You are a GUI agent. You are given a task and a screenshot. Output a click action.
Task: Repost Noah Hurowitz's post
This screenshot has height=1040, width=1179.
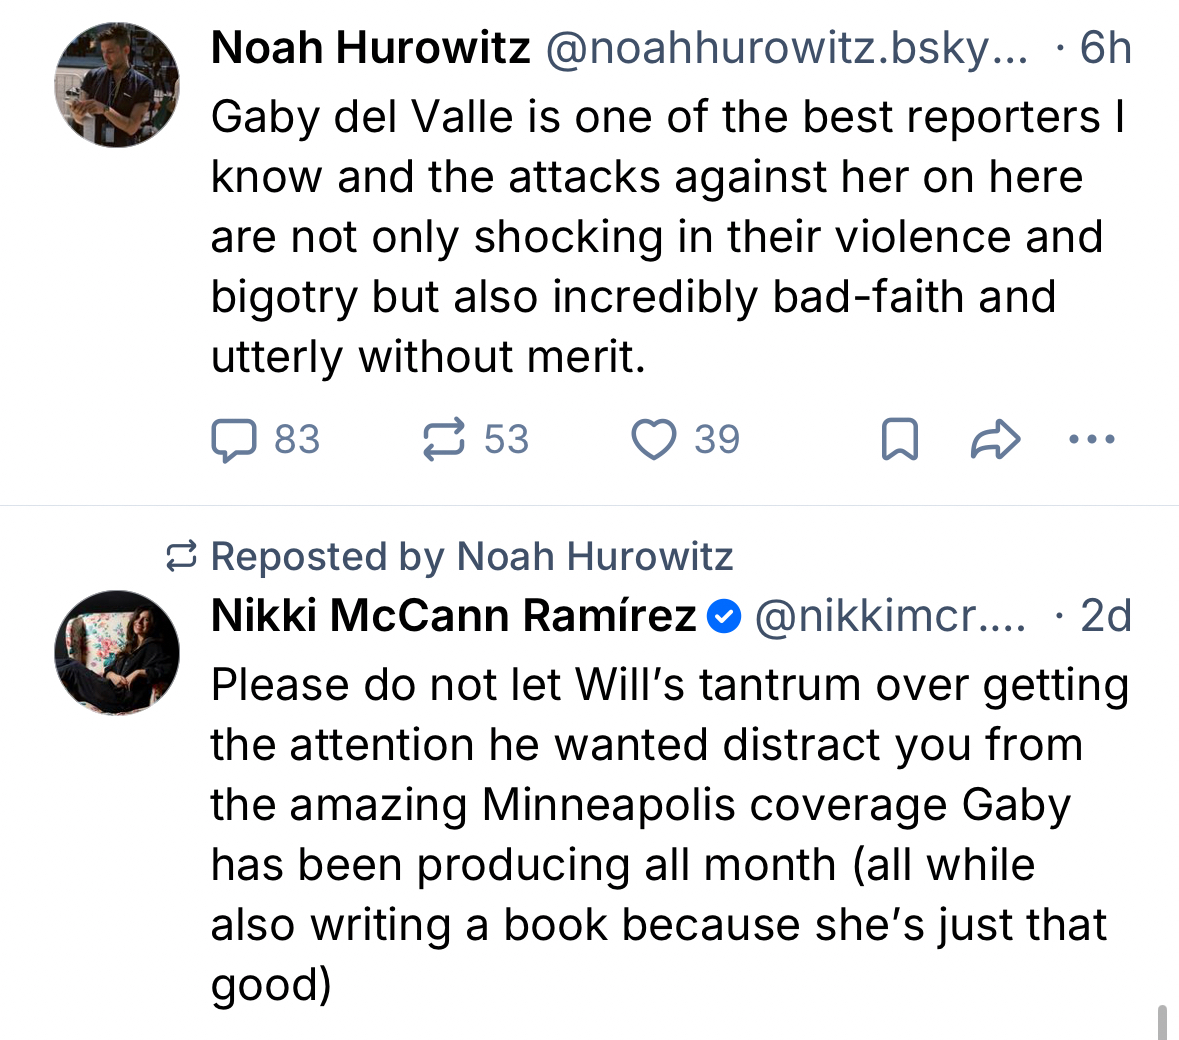(x=444, y=440)
